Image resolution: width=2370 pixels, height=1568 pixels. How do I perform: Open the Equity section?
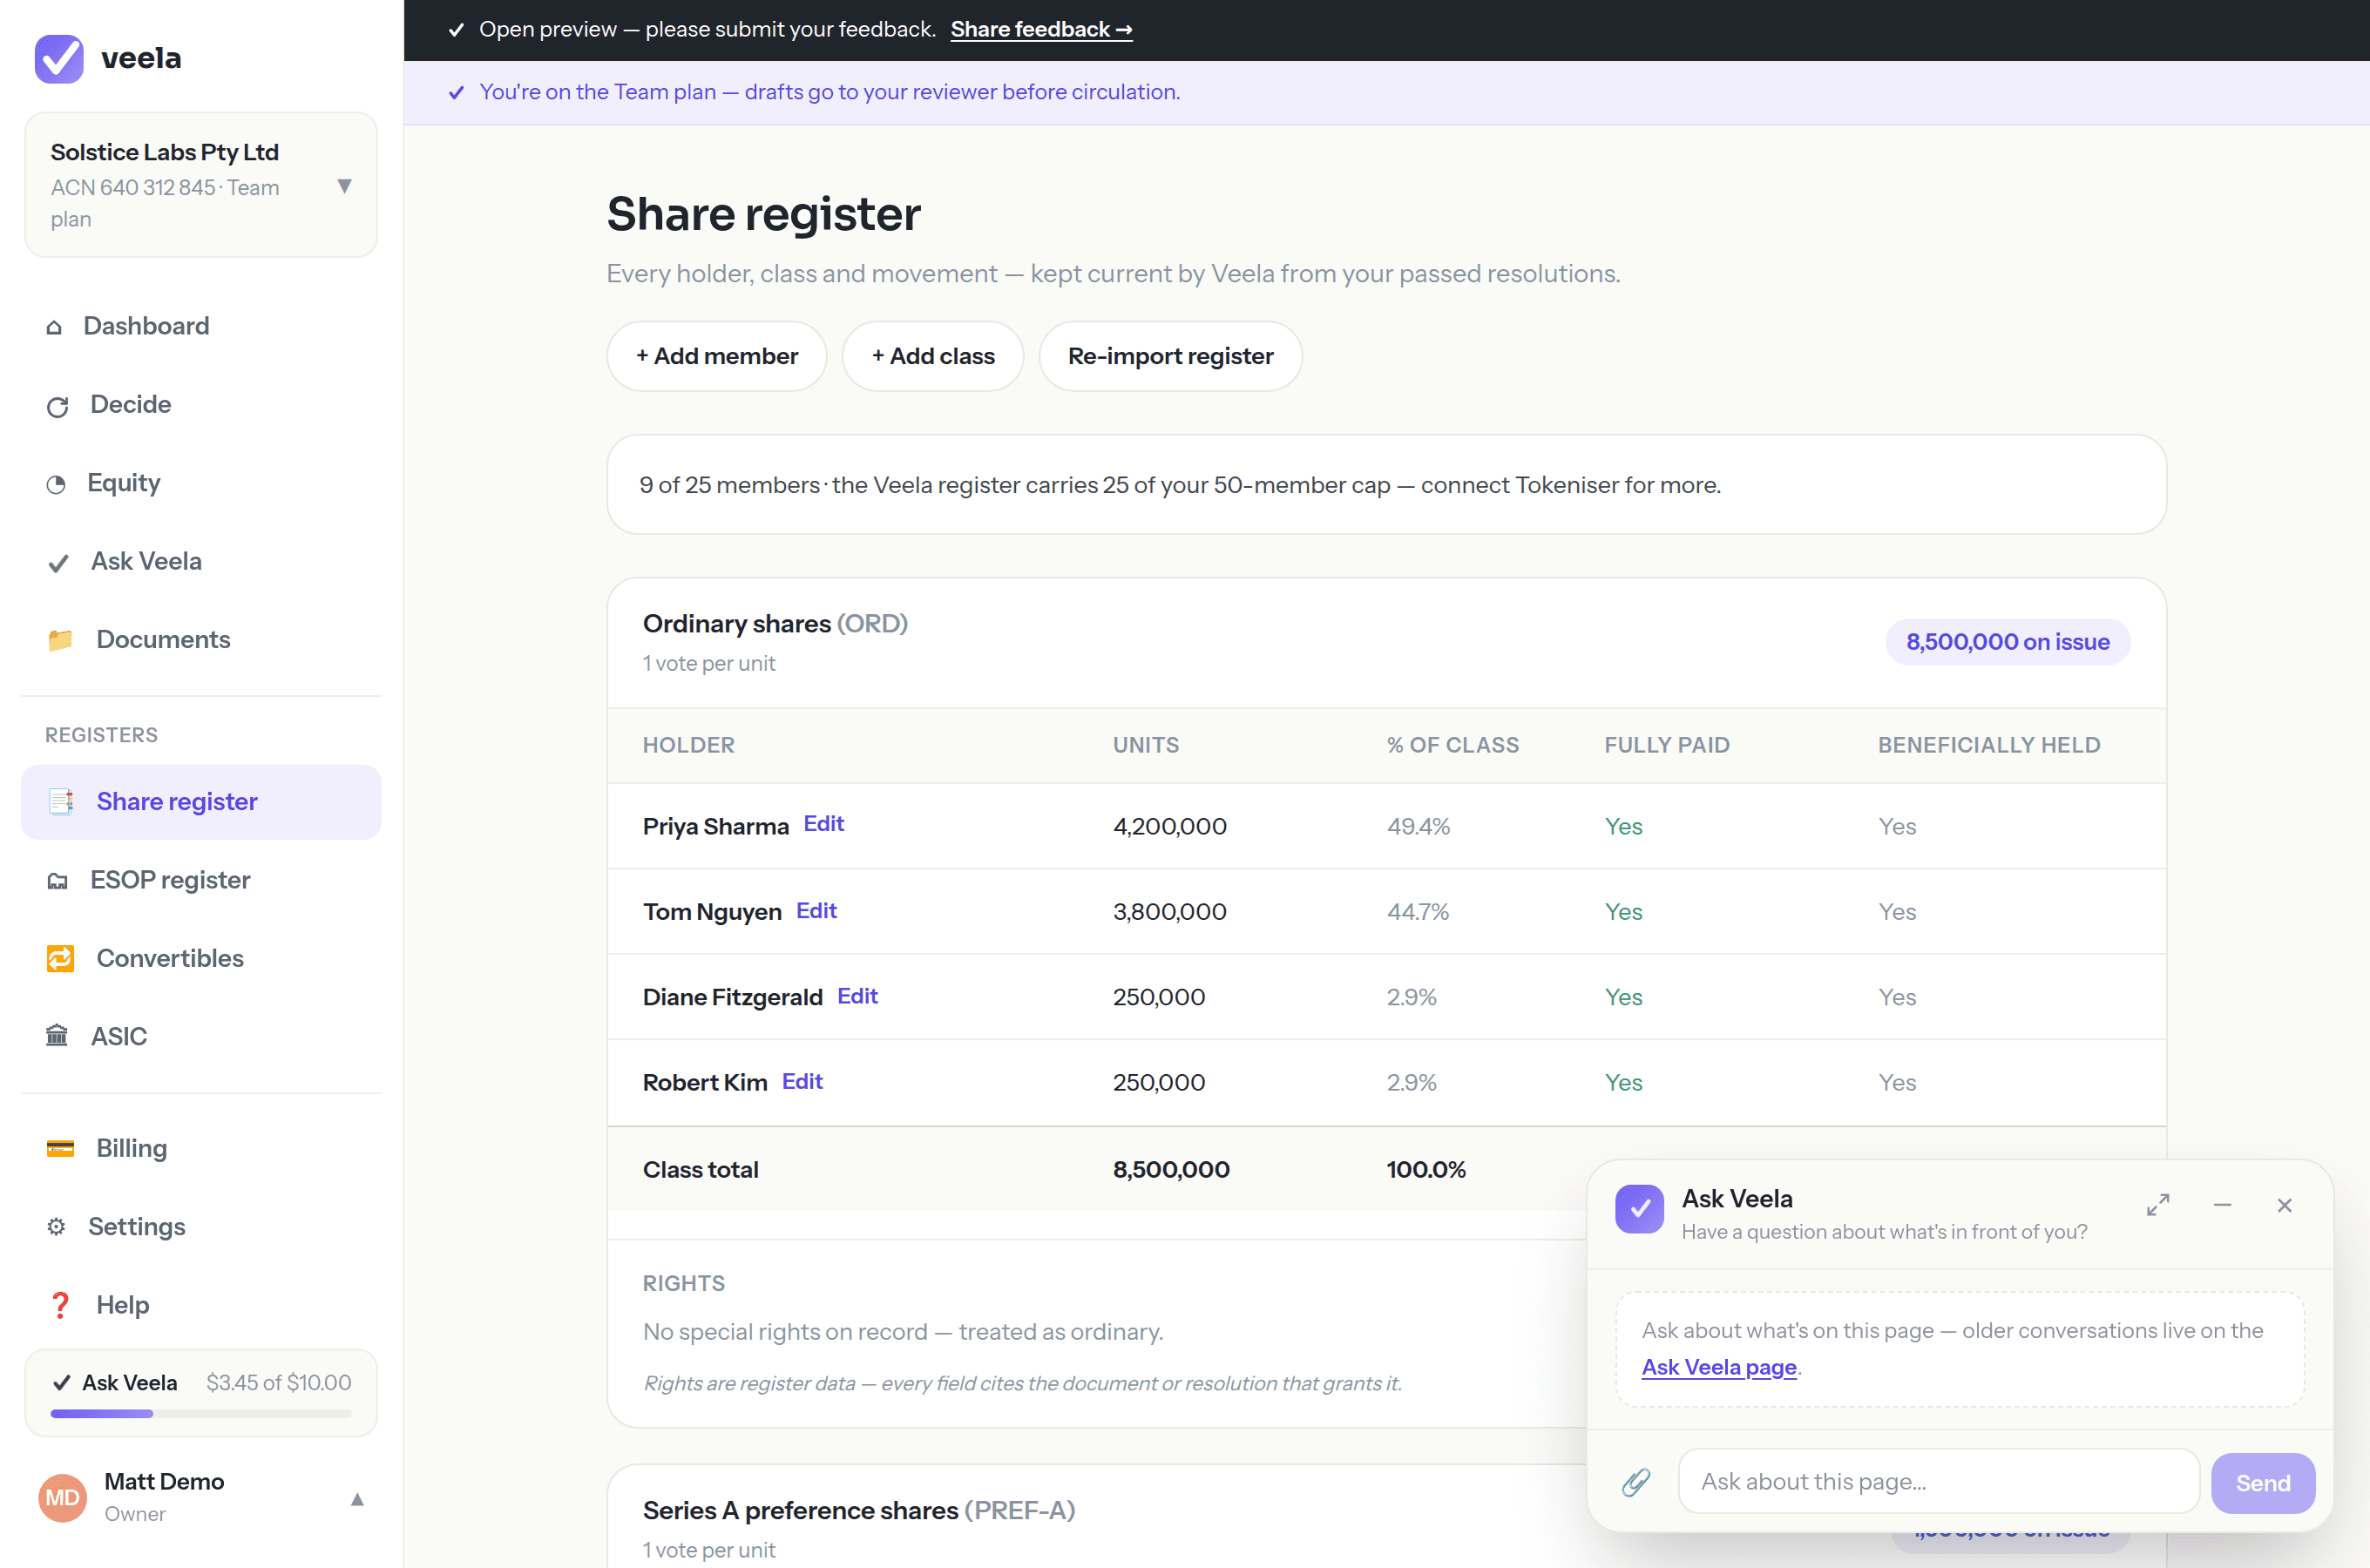coord(201,483)
